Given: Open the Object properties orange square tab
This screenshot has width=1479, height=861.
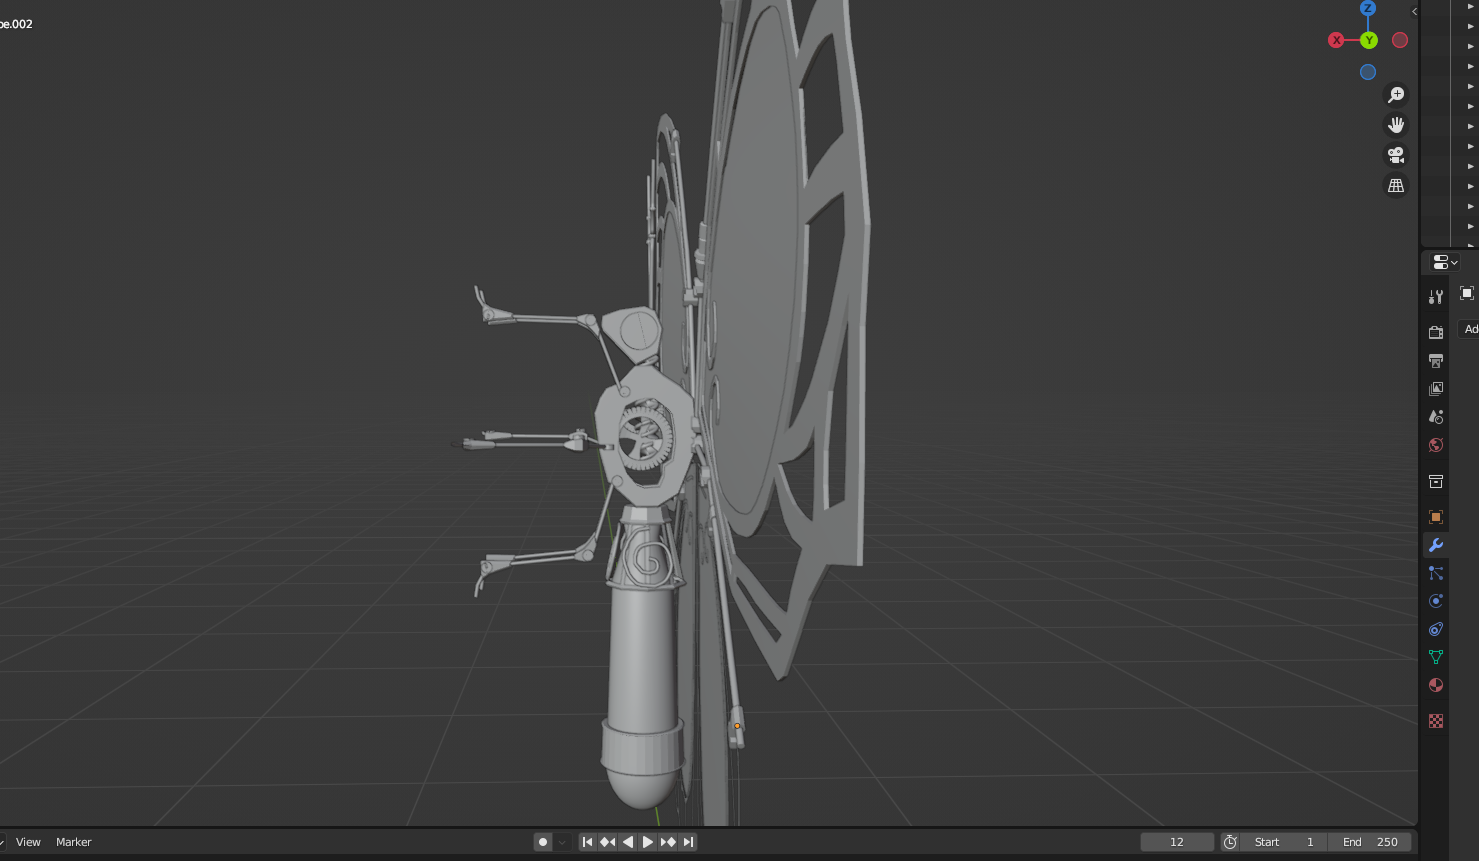Looking at the screenshot, I should click(x=1436, y=517).
